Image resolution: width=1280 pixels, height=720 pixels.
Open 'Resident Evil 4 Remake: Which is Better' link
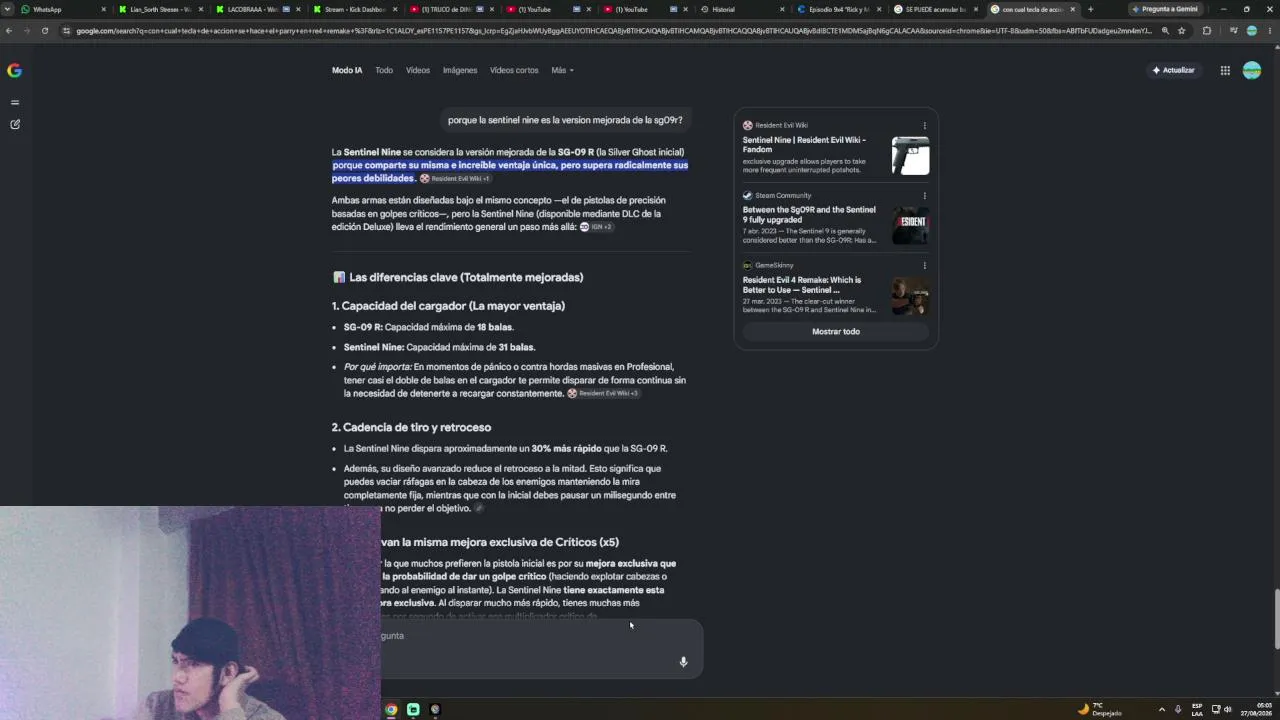[x=802, y=284]
